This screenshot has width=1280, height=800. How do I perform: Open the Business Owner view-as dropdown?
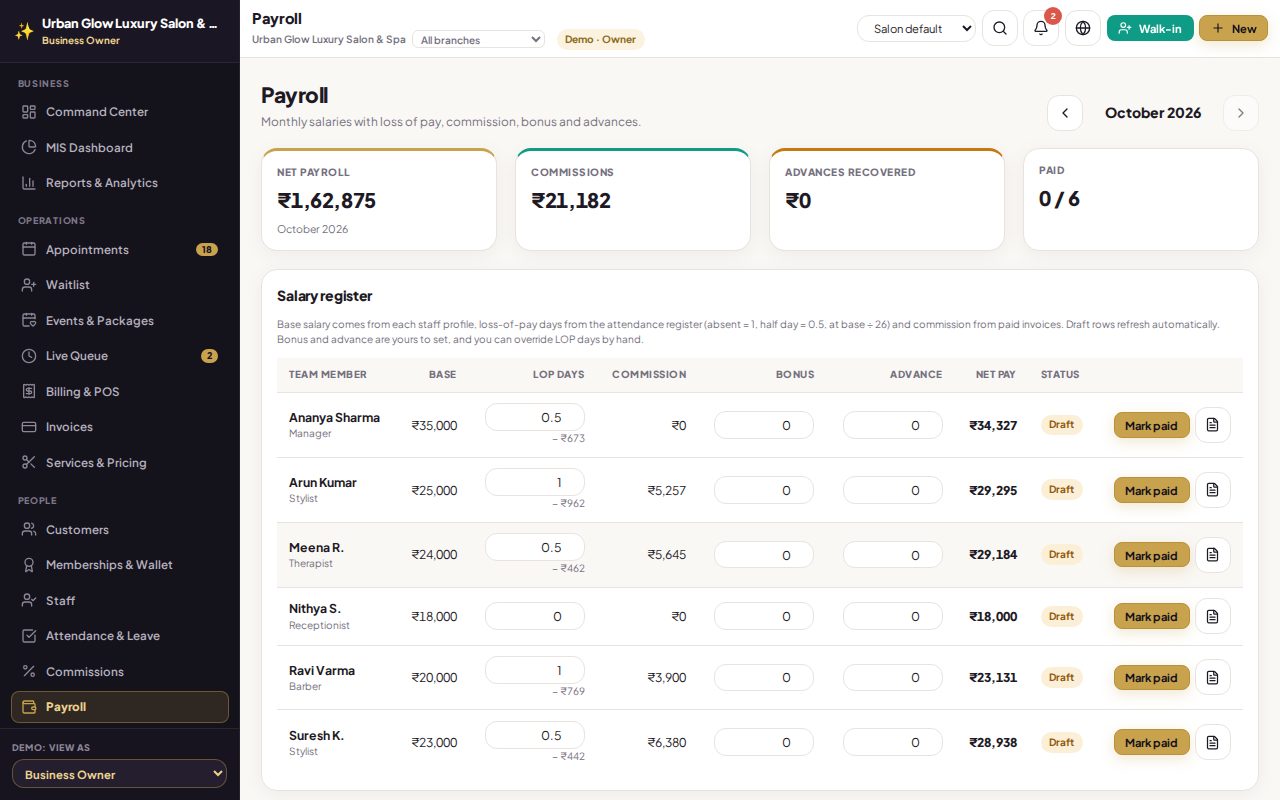pyautogui.click(x=120, y=774)
